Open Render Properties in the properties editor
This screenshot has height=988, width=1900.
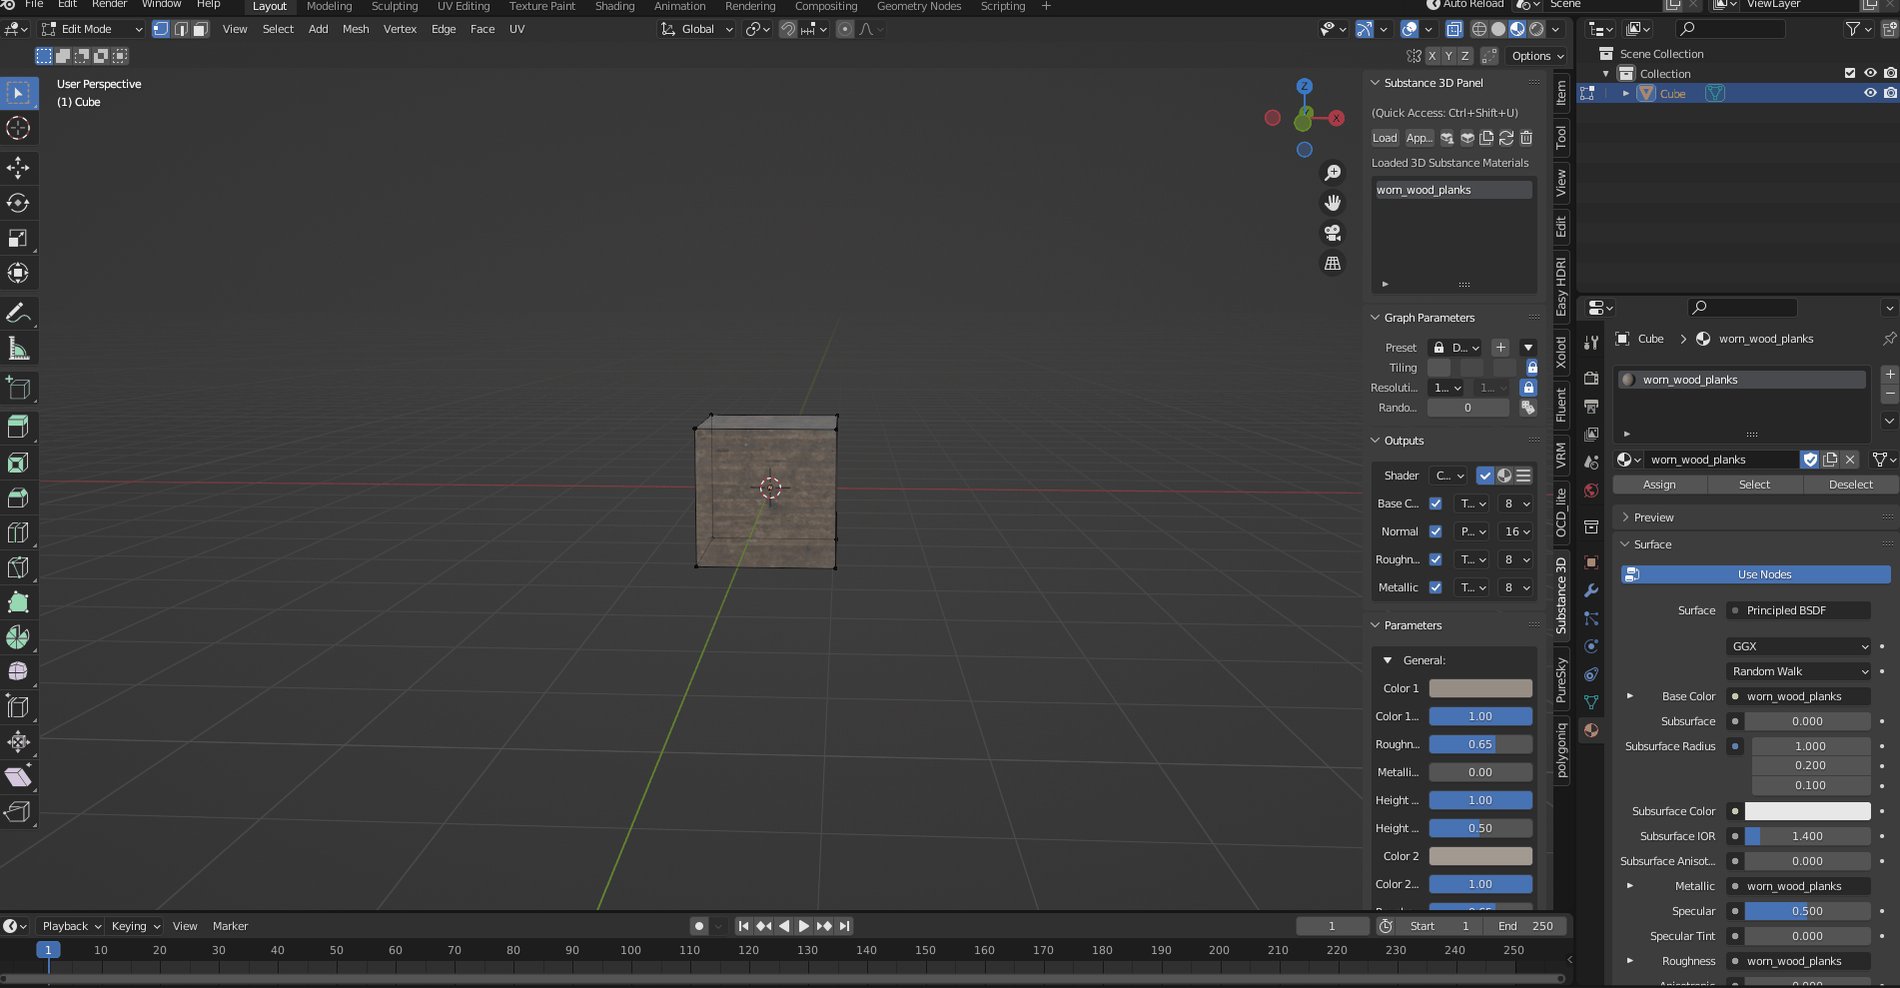click(x=1591, y=379)
